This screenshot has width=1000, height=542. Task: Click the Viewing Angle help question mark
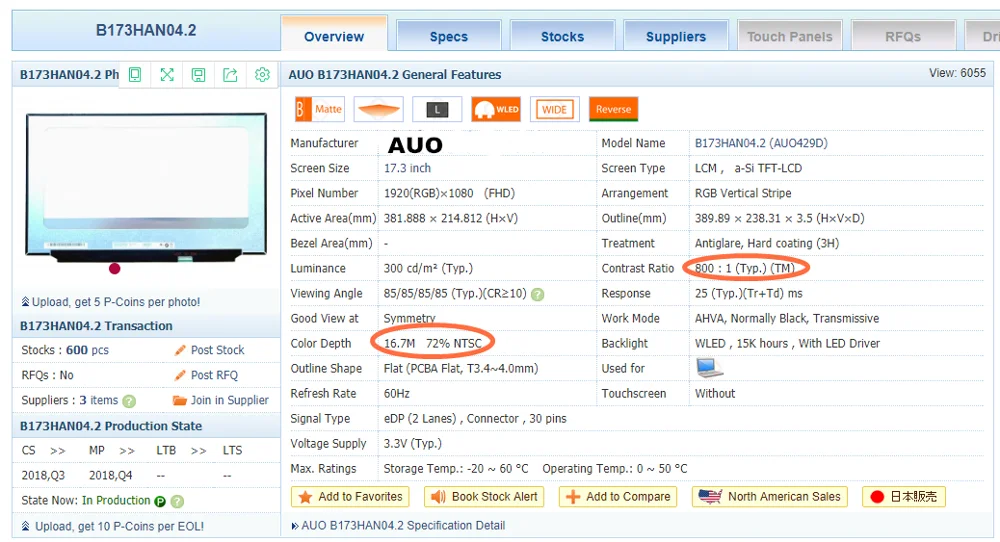538,294
